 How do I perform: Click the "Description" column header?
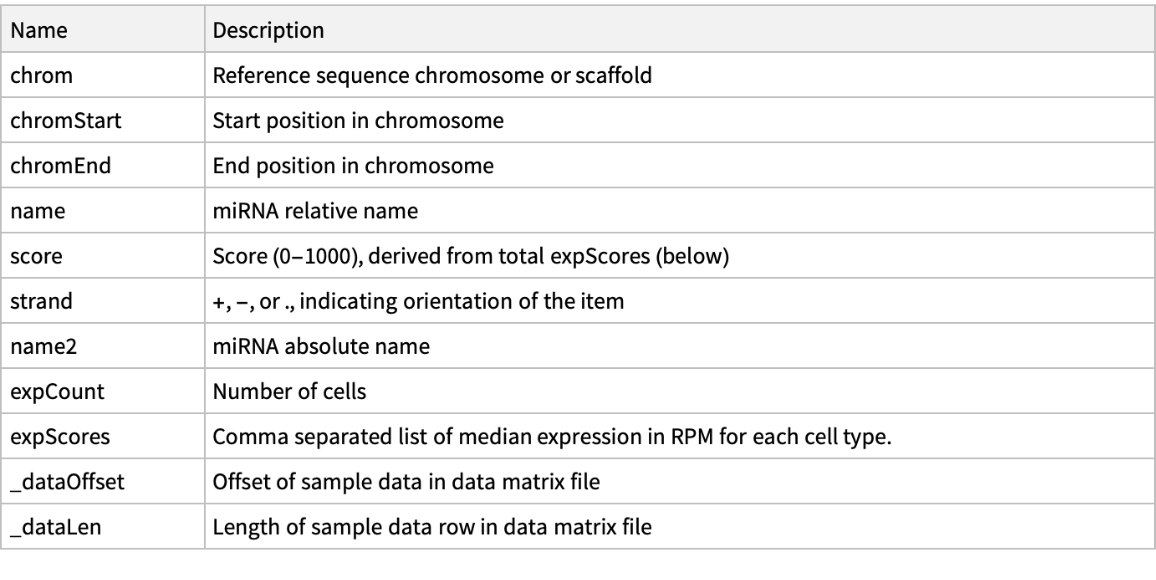[x=268, y=31]
